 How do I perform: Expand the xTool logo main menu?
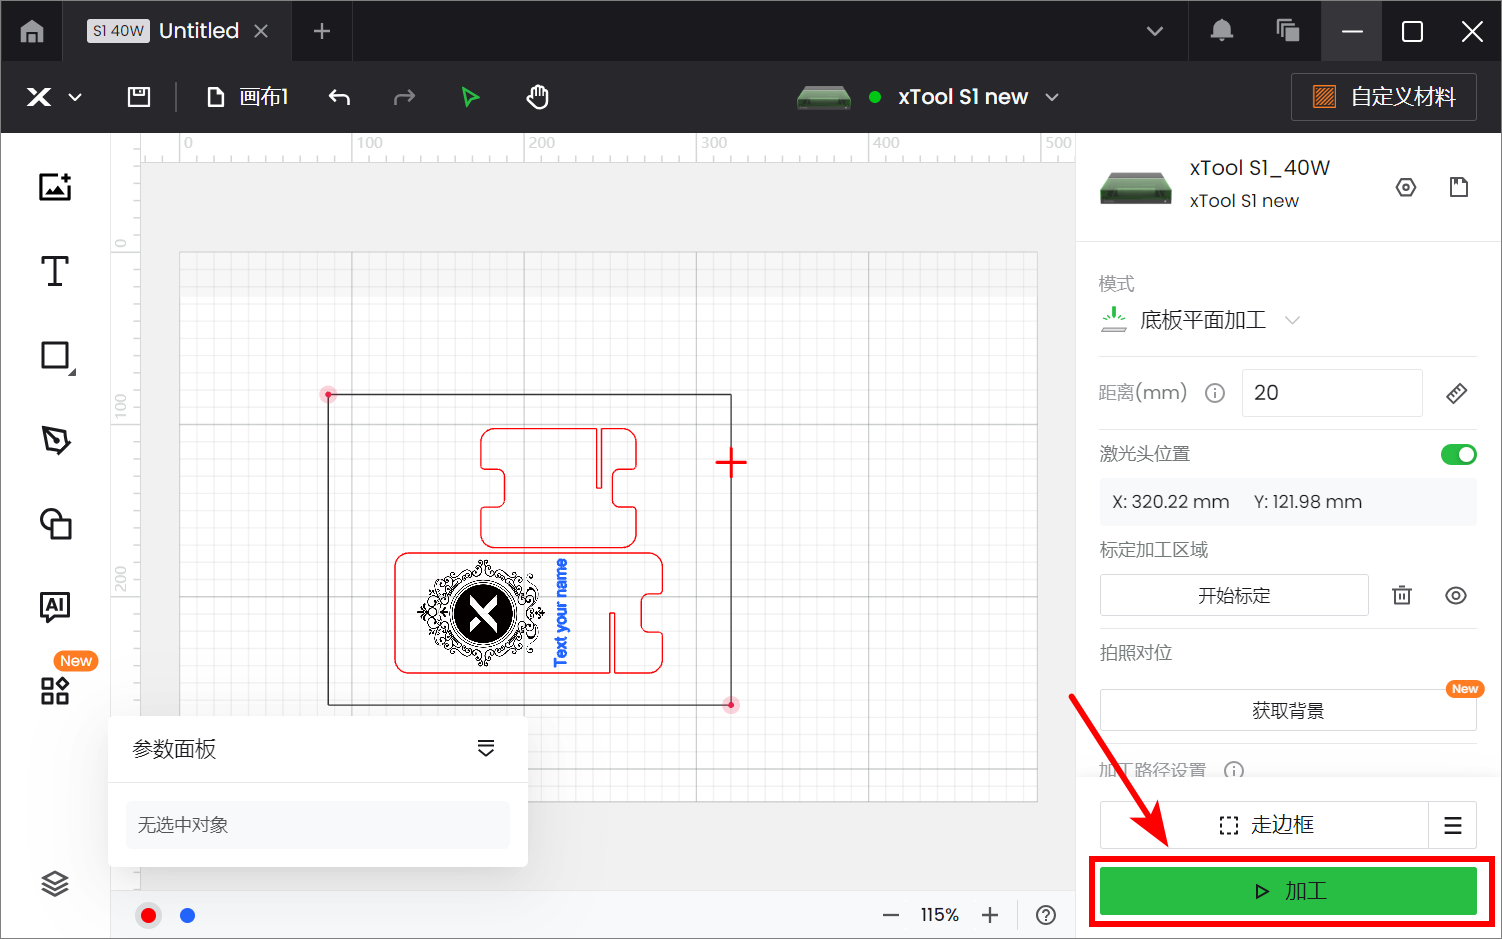53,97
